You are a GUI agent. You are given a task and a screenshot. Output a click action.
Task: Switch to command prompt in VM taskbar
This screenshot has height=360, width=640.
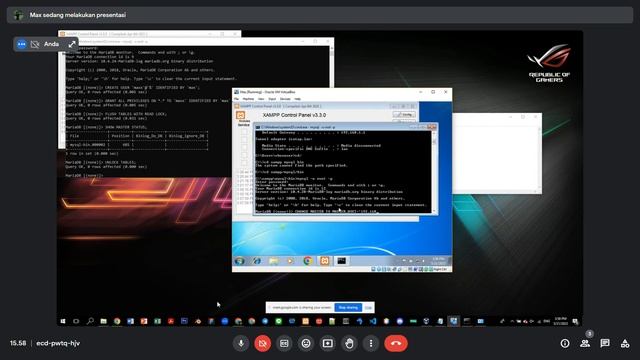(342, 261)
